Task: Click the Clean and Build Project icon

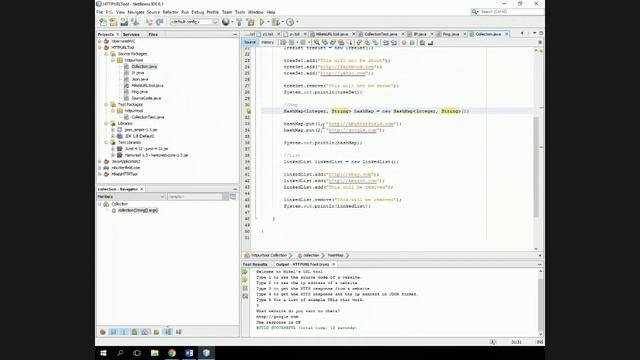Action: click(x=251, y=22)
